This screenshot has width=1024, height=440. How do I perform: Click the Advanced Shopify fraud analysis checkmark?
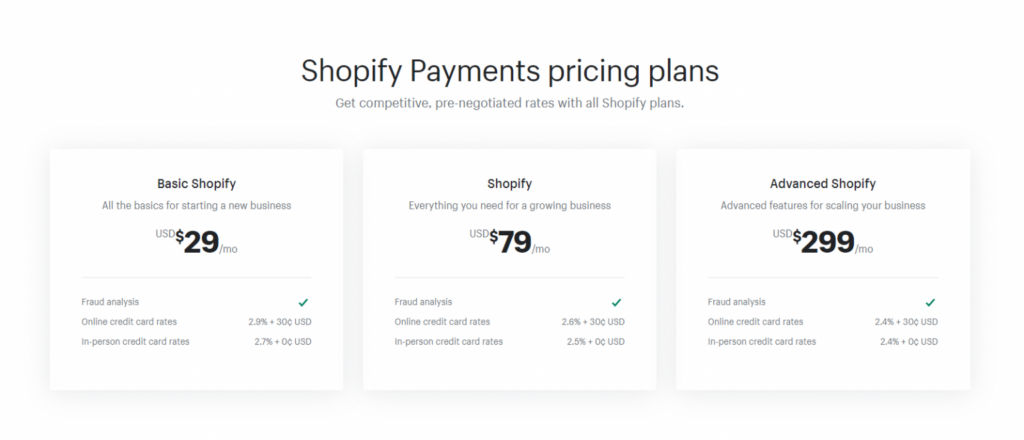tap(930, 302)
